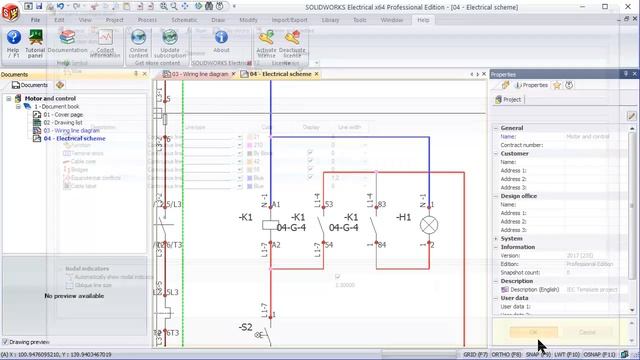
Task: Click the Redo arrow icon
Action: [x=76, y=6]
